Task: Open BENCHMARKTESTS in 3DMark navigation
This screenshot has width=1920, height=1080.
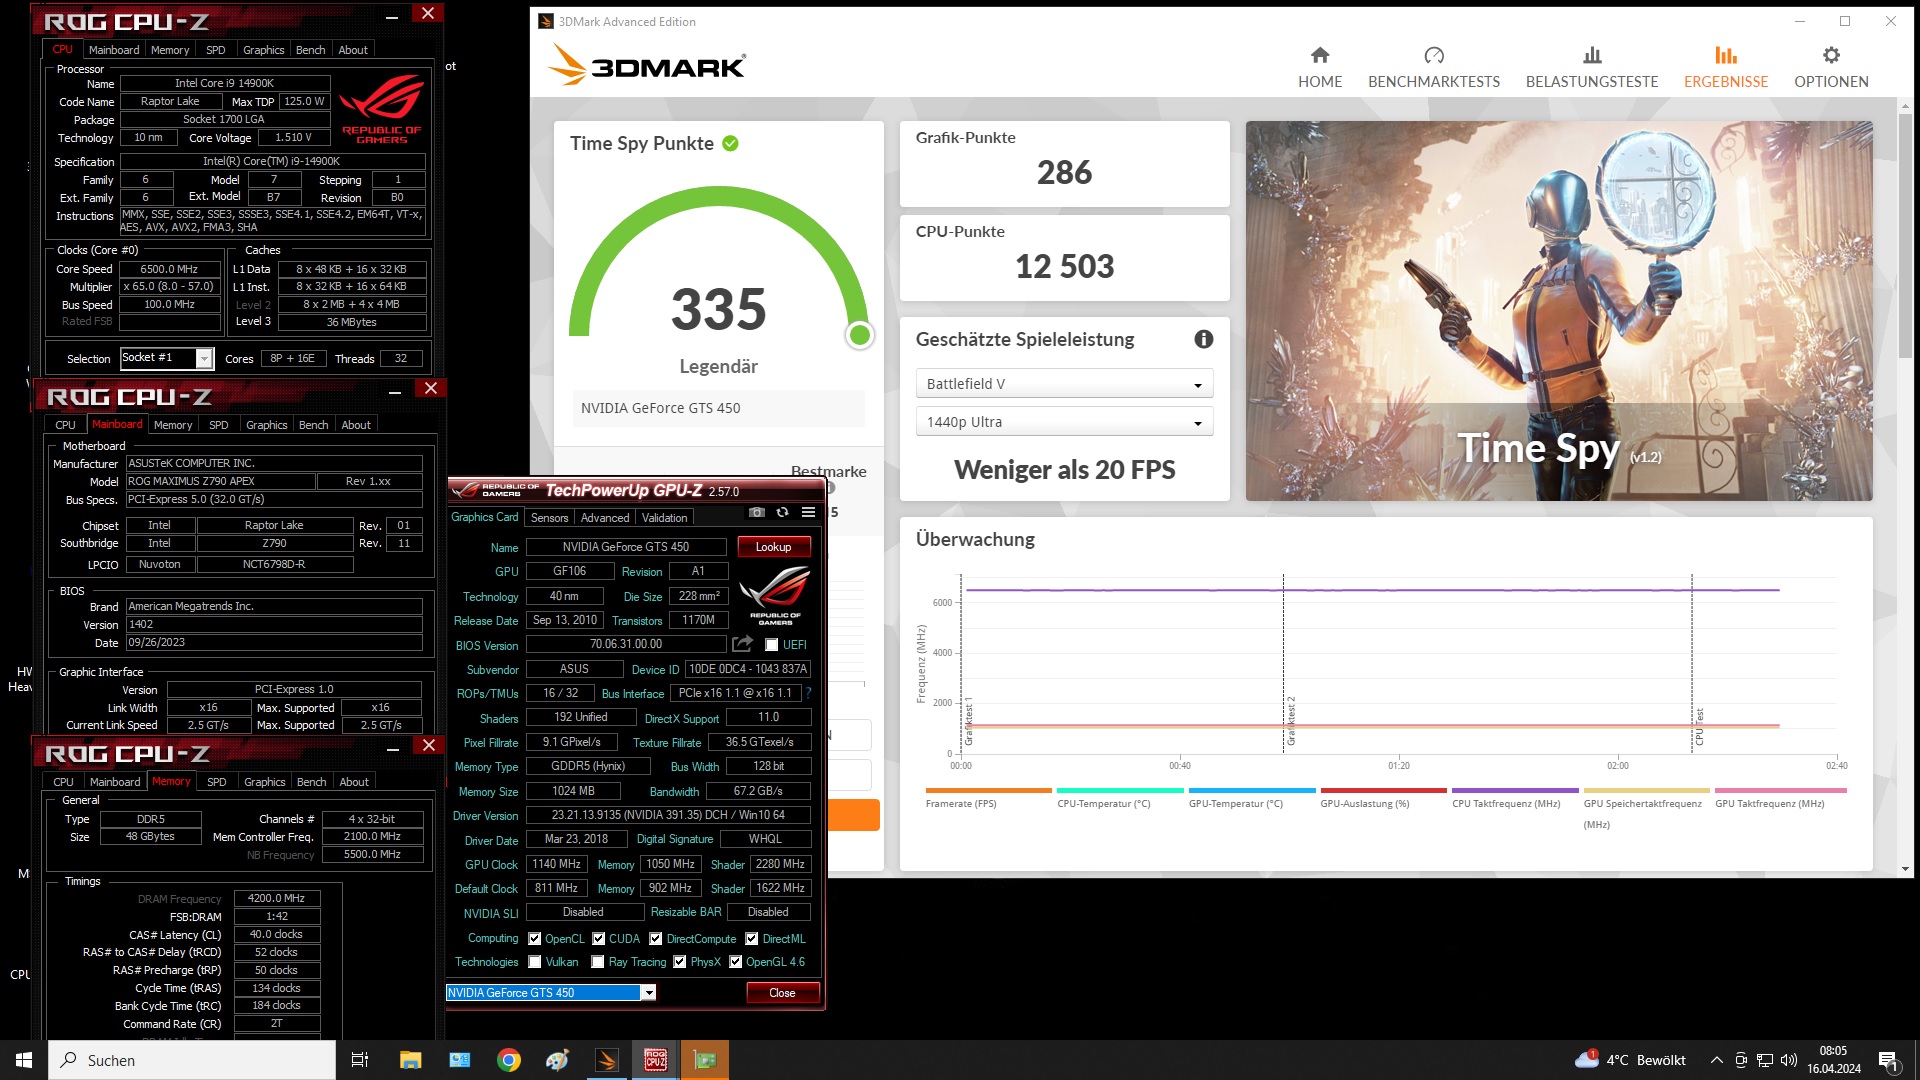Action: [1434, 67]
